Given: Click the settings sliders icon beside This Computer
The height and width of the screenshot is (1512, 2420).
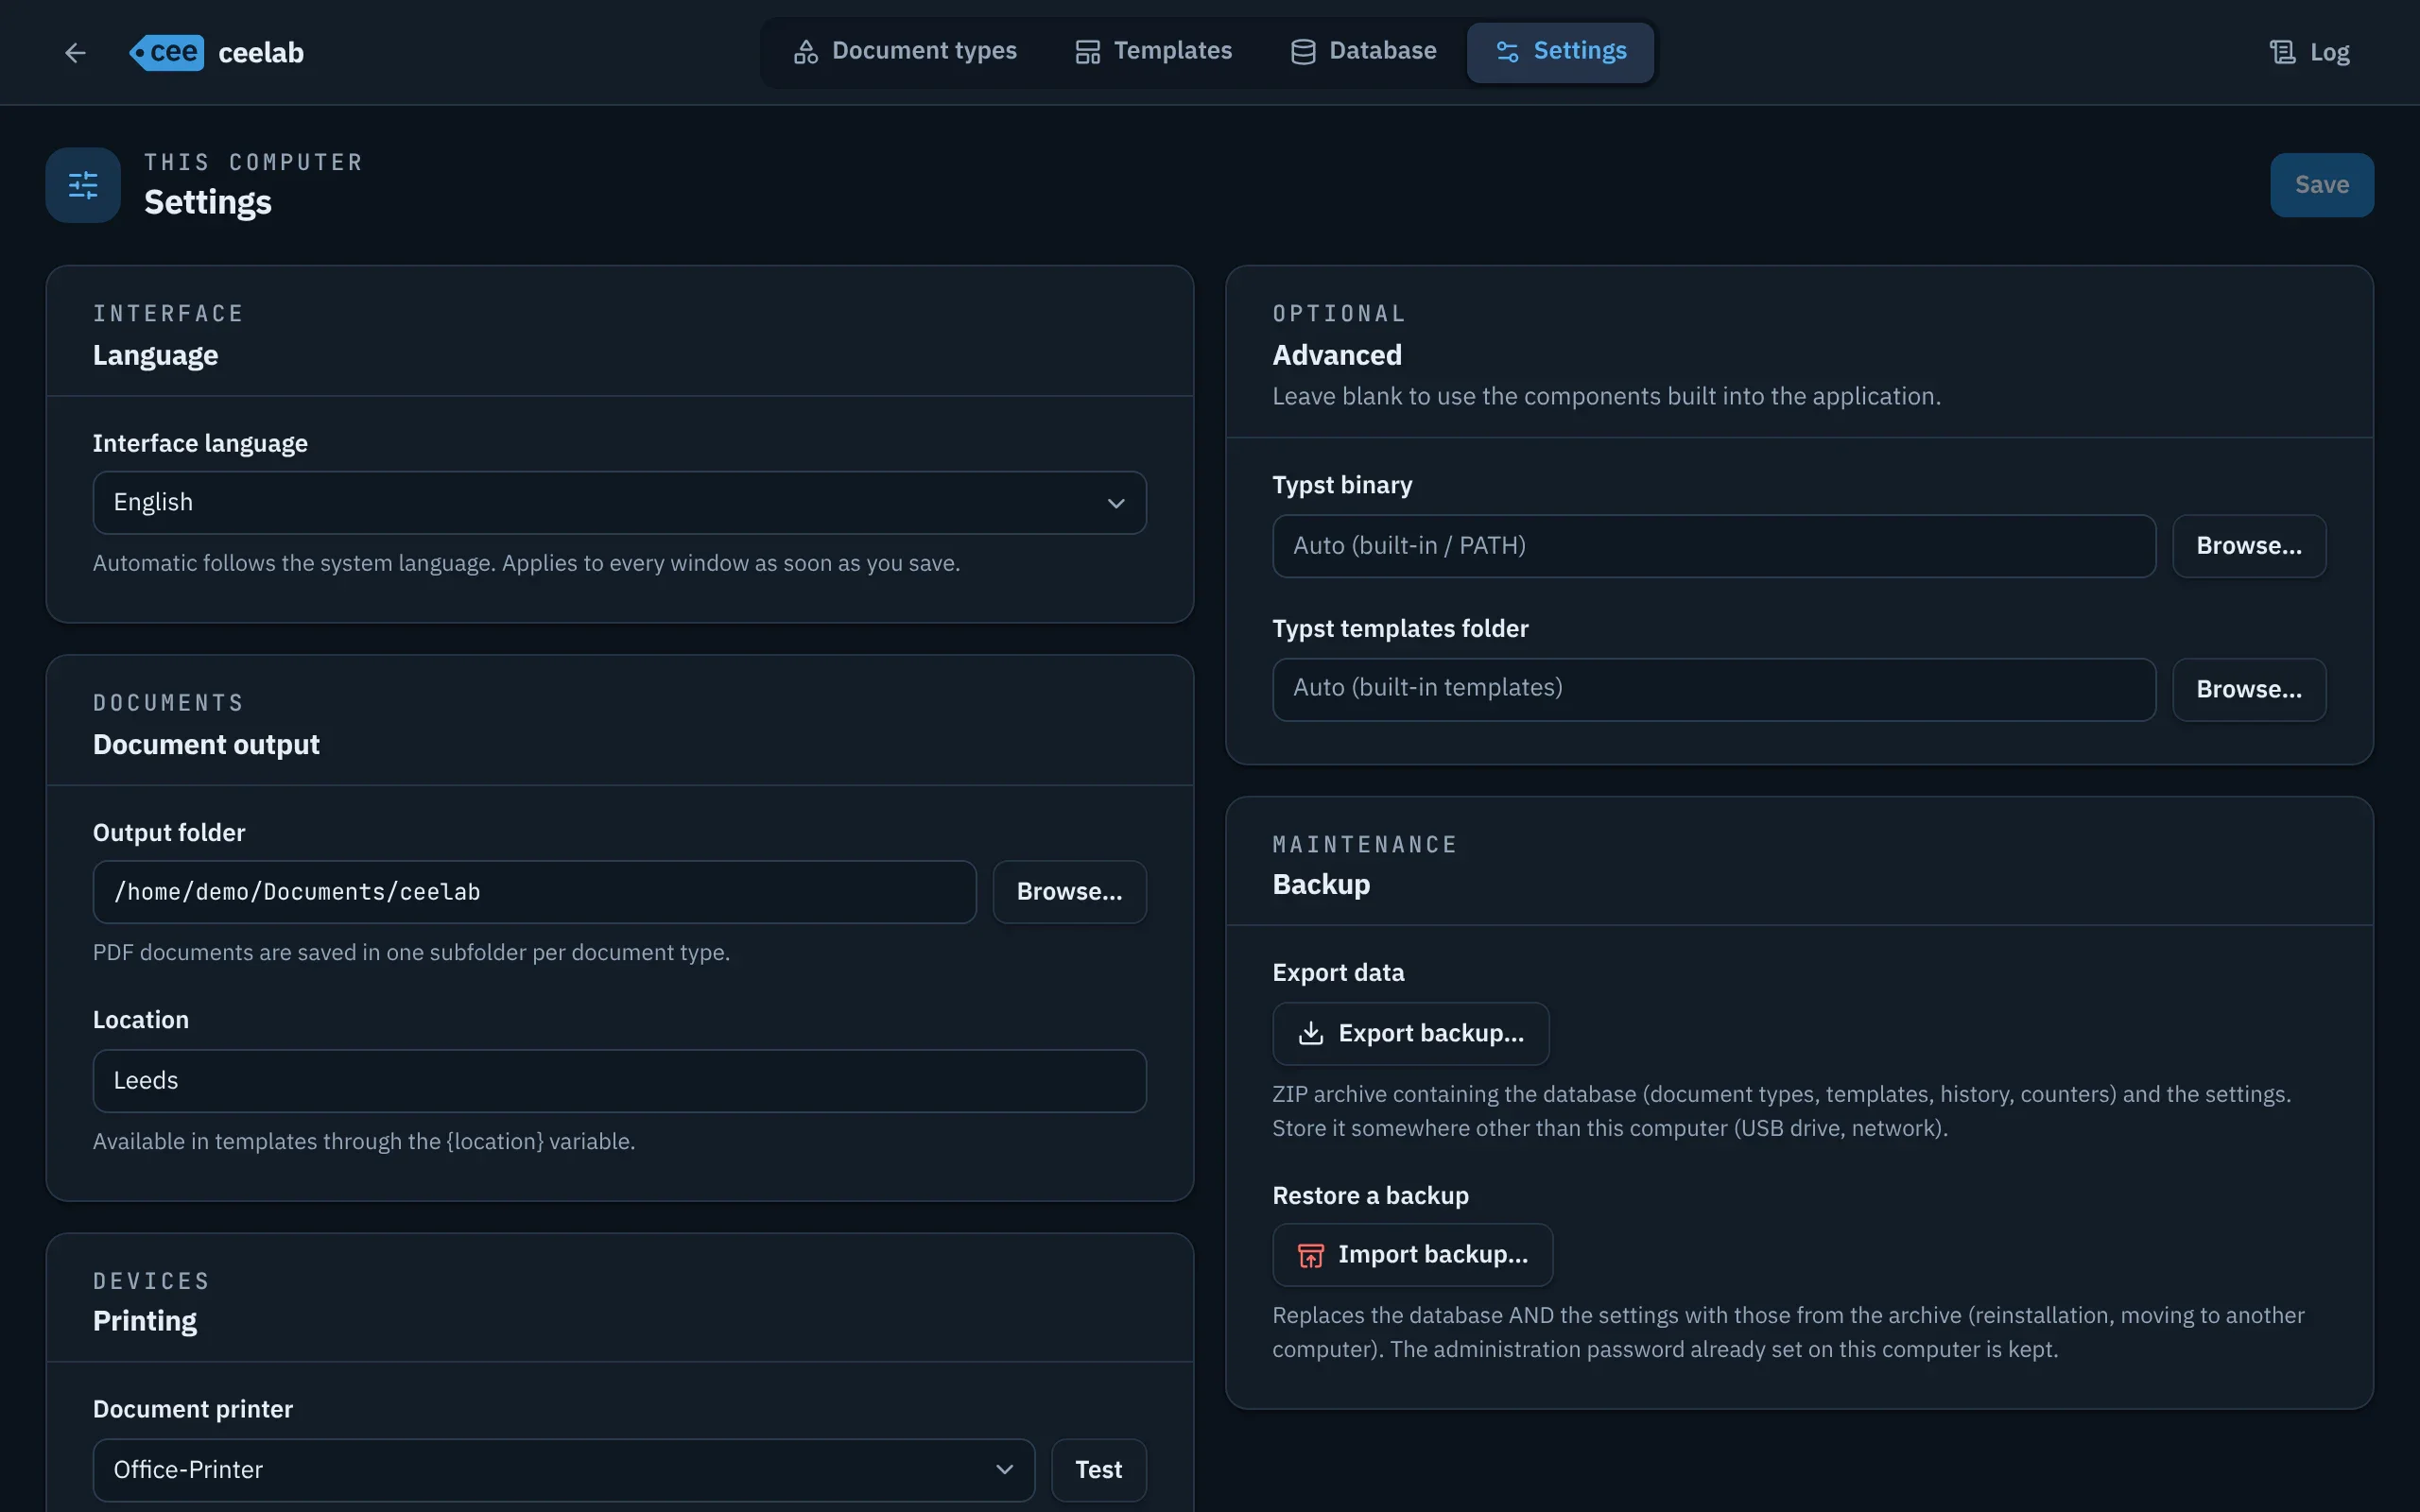Looking at the screenshot, I should (83, 185).
